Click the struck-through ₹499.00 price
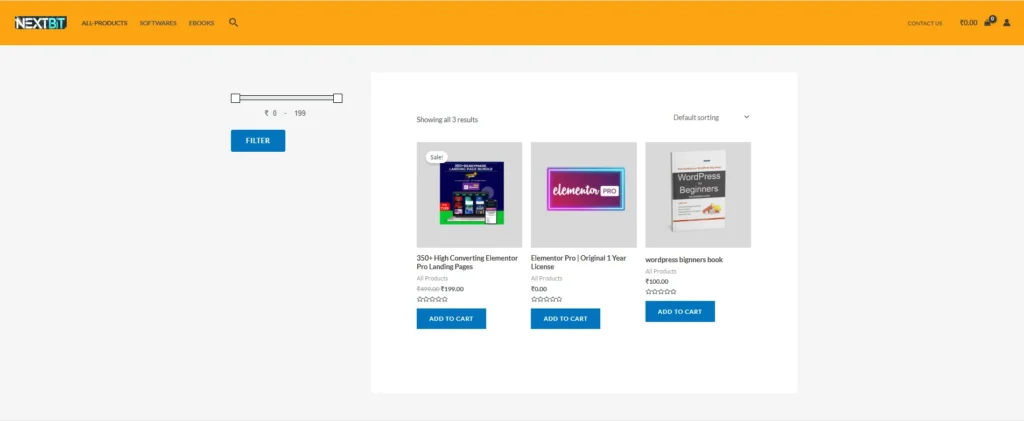 point(428,288)
